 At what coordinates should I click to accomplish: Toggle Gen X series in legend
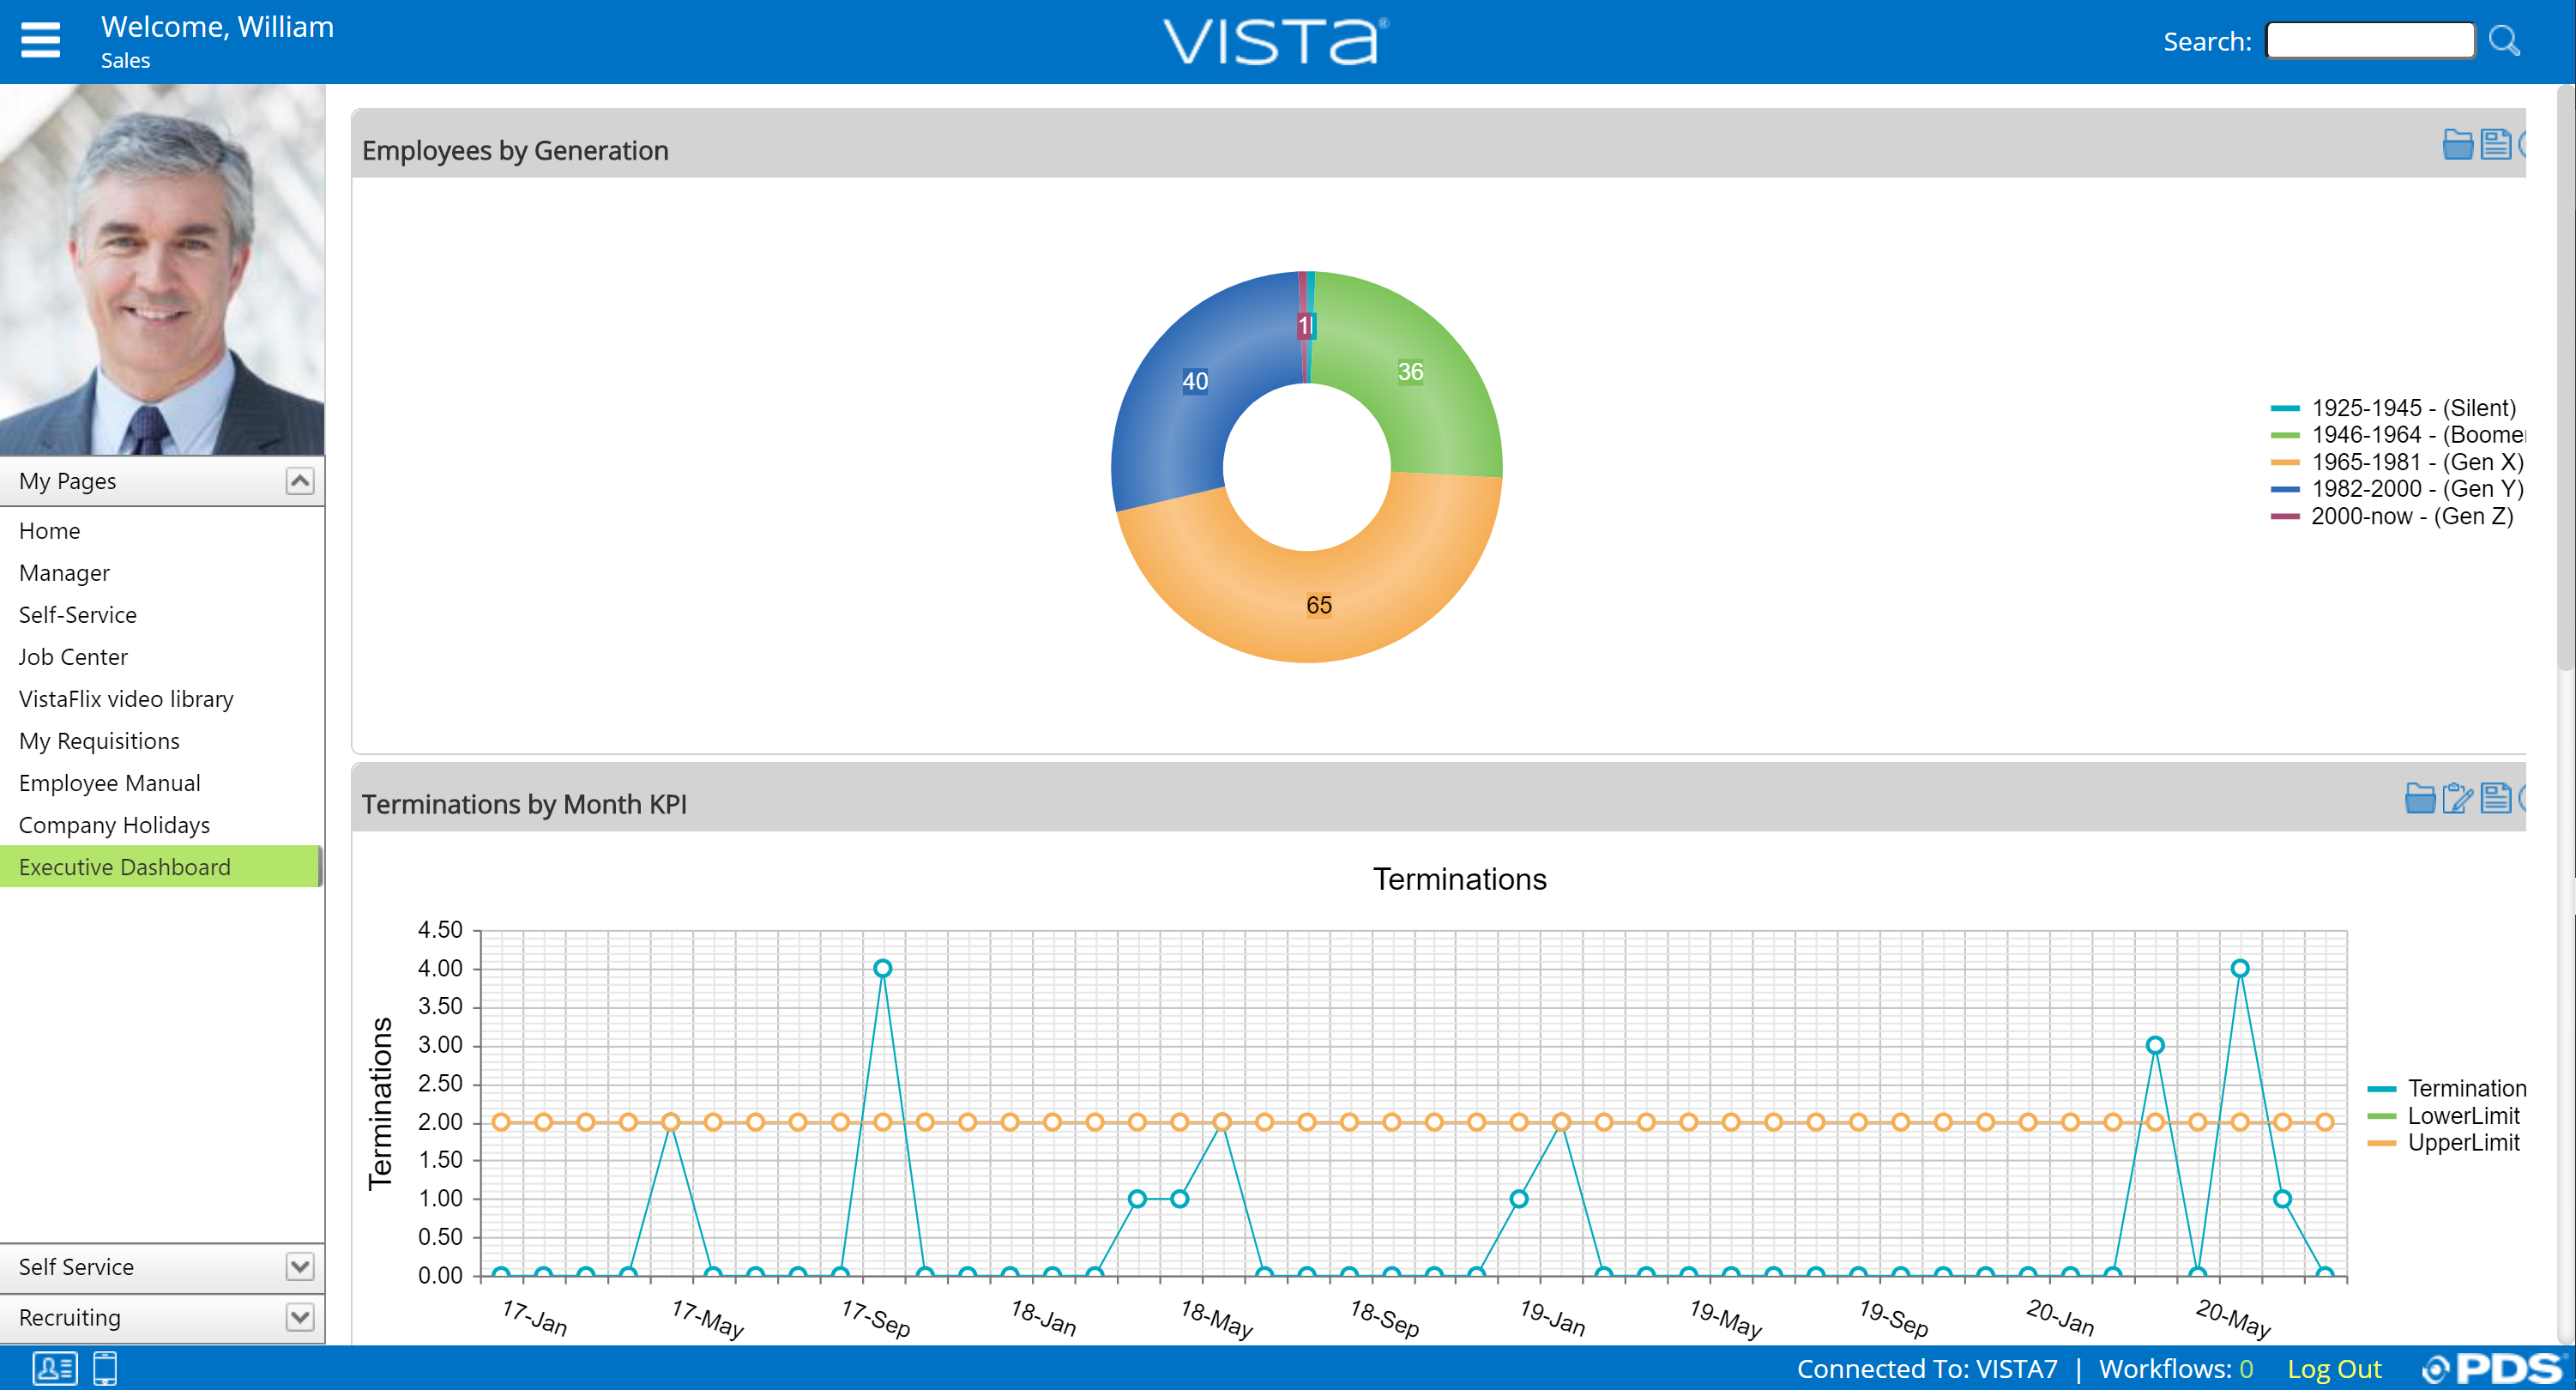click(2417, 462)
